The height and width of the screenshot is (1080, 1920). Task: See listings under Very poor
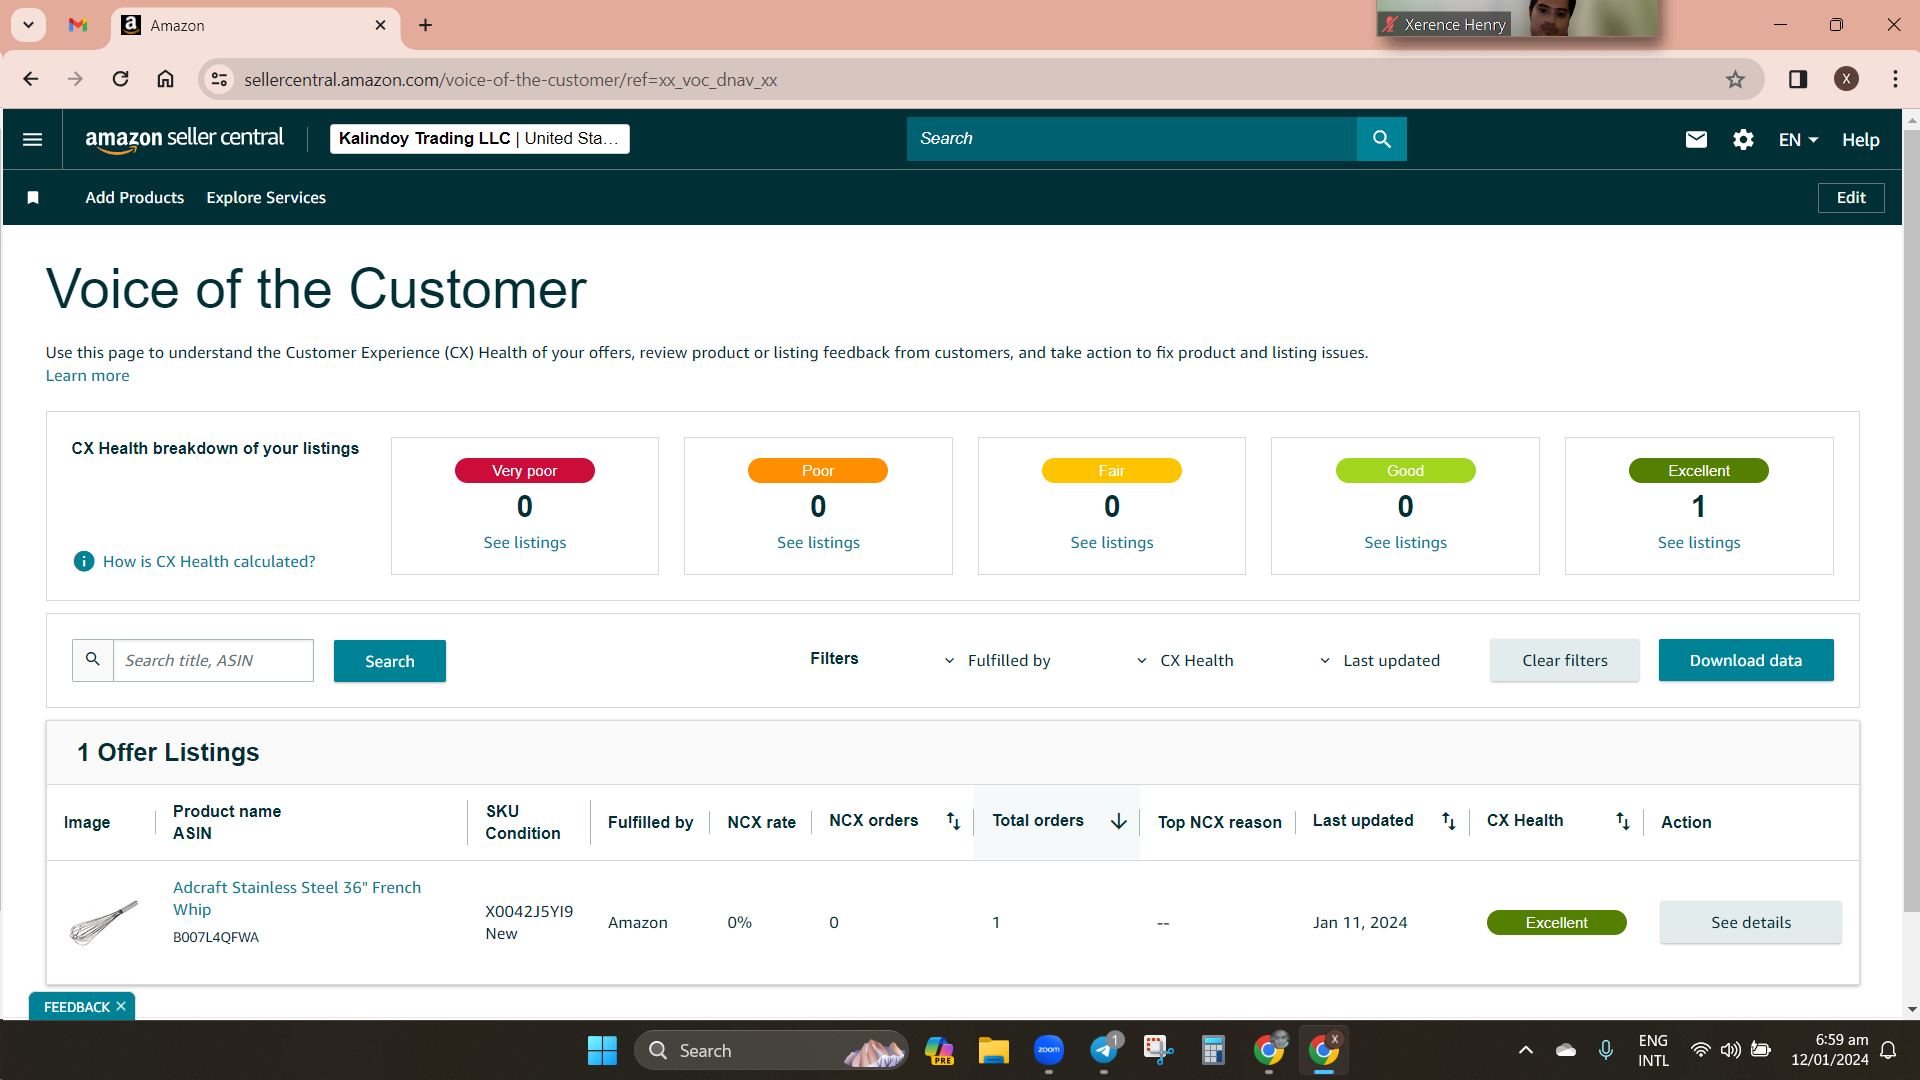click(524, 542)
